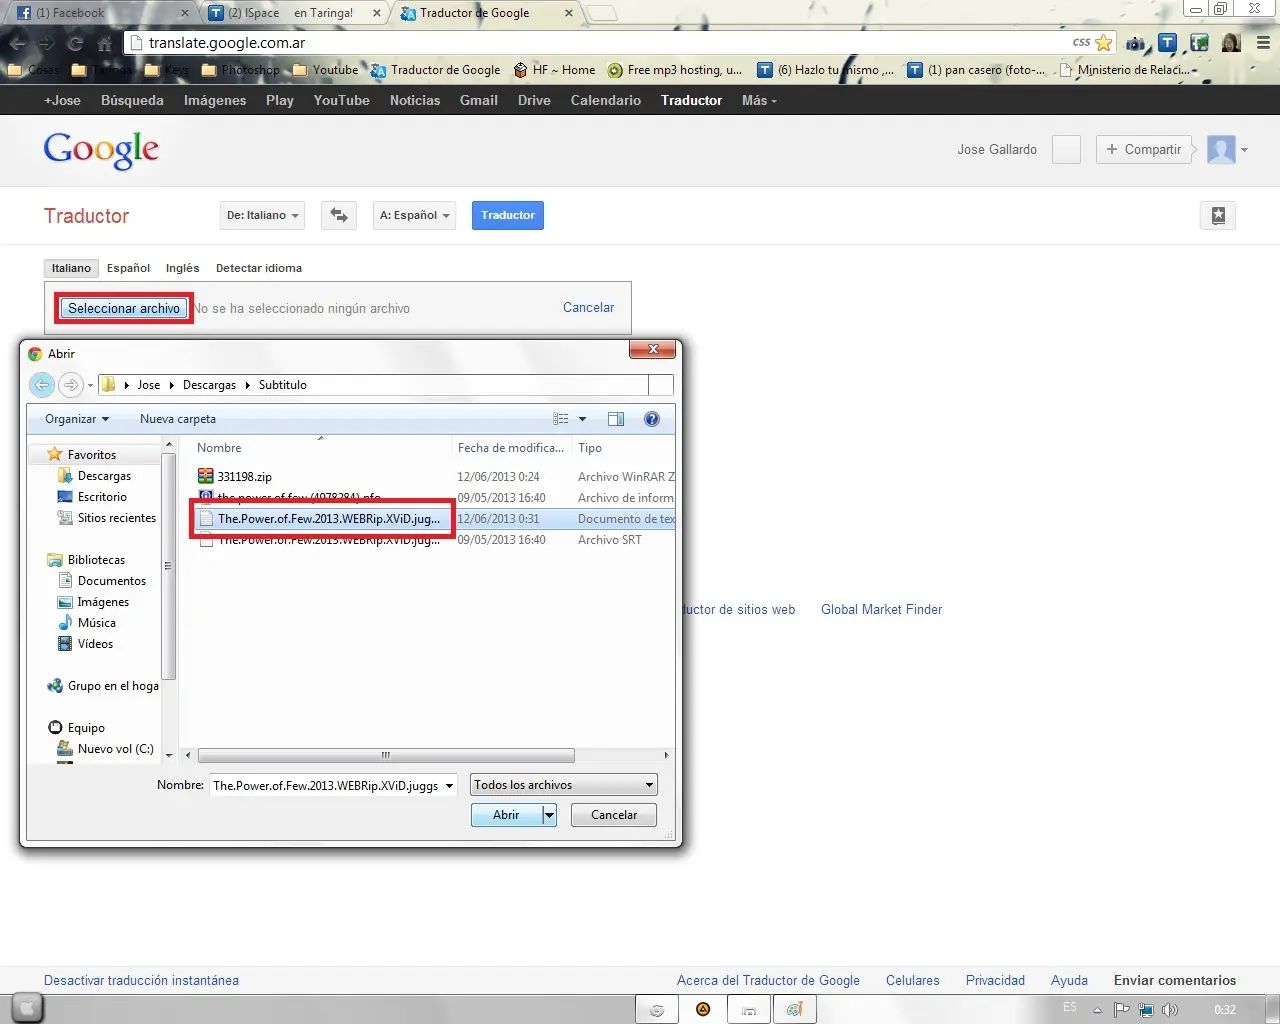Open the A: Español target language dropdown
The width and height of the screenshot is (1280, 1024).
coord(414,215)
